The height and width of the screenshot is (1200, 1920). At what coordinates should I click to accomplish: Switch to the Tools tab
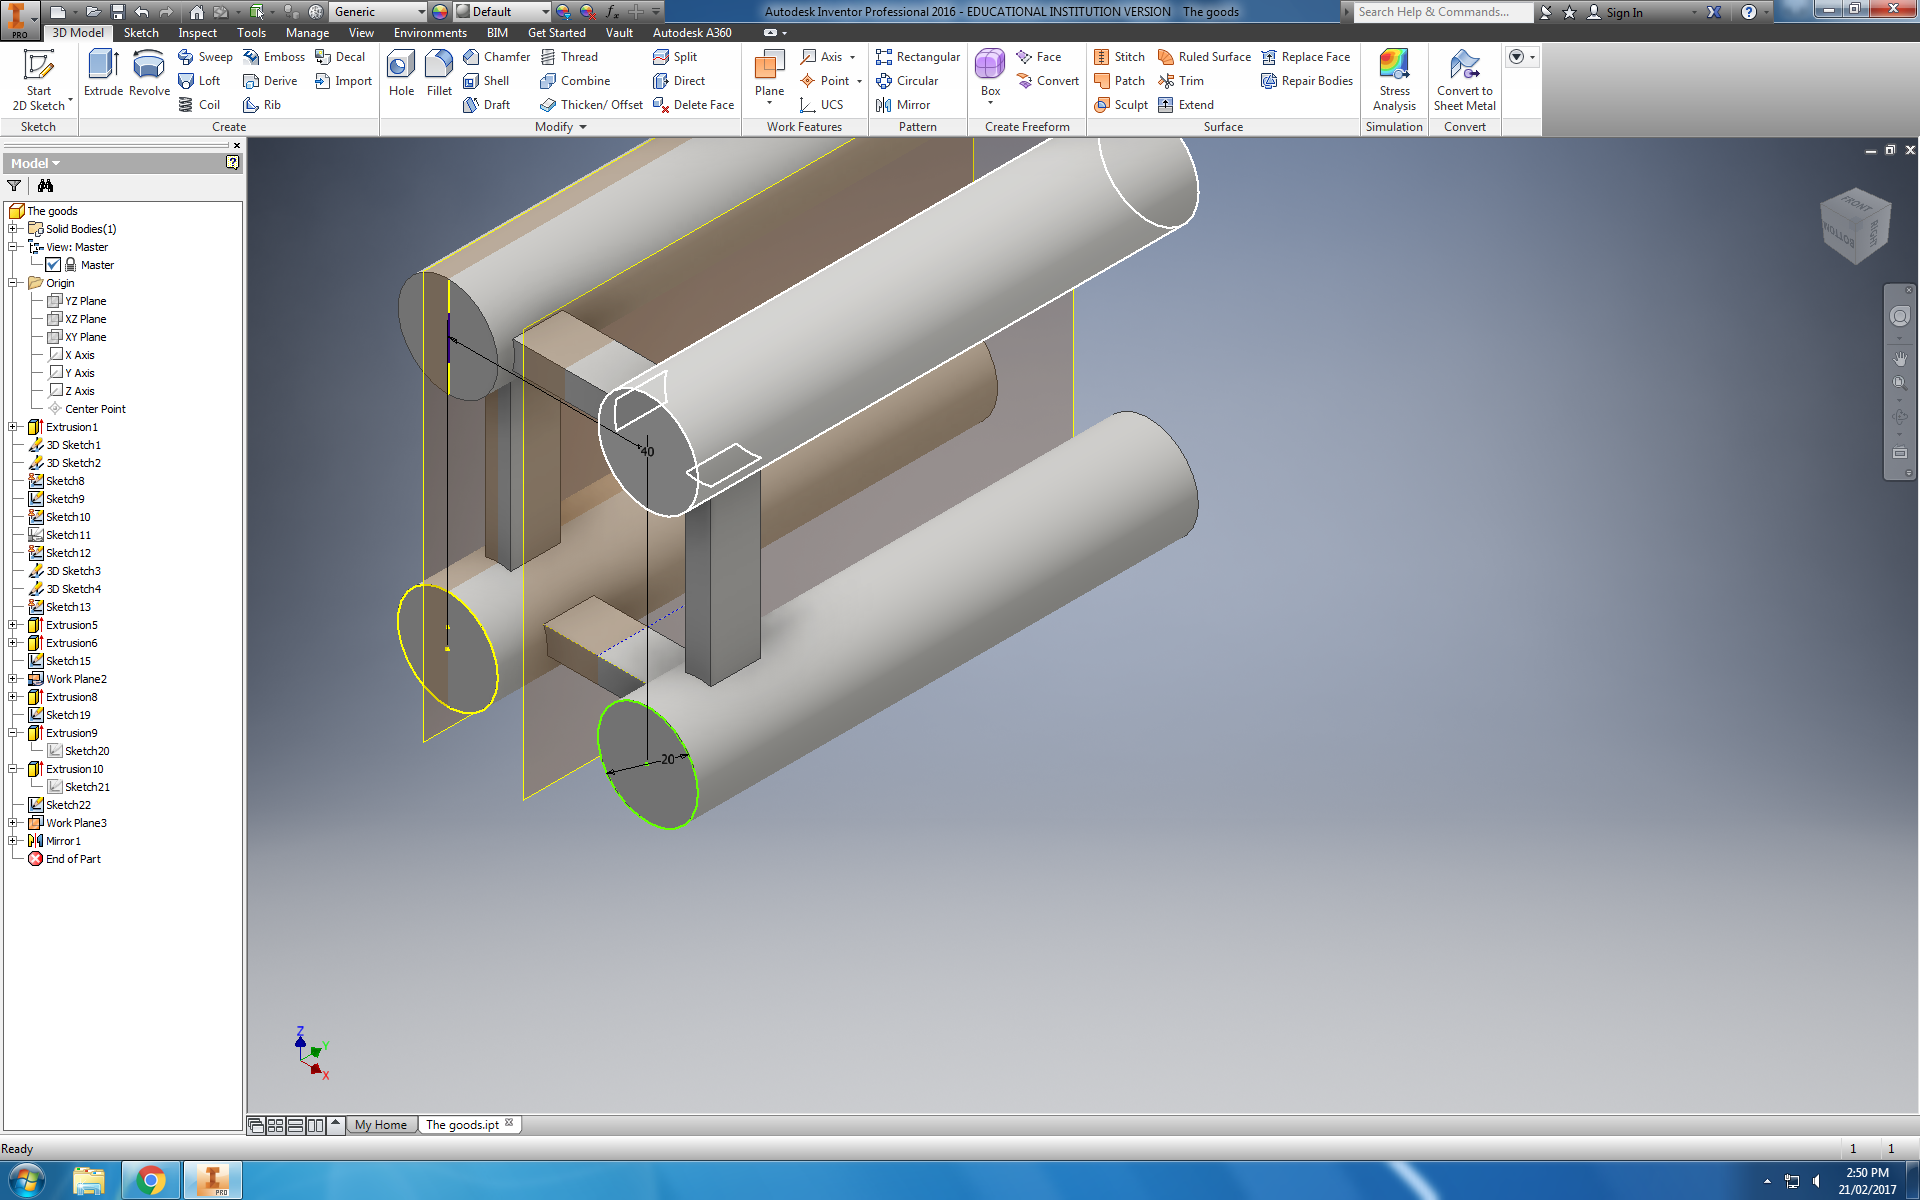pyautogui.click(x=251, y=33)
